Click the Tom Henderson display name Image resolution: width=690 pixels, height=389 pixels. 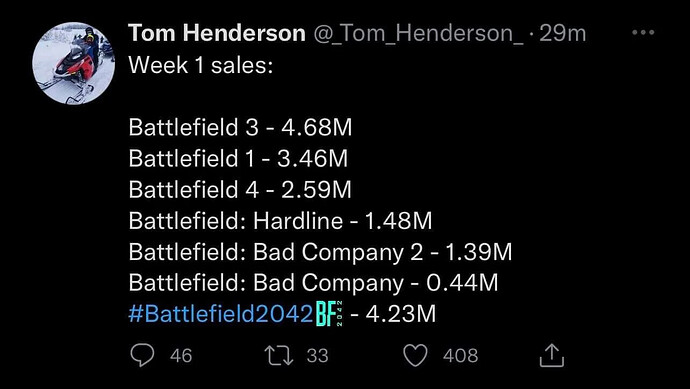(217, 33)
